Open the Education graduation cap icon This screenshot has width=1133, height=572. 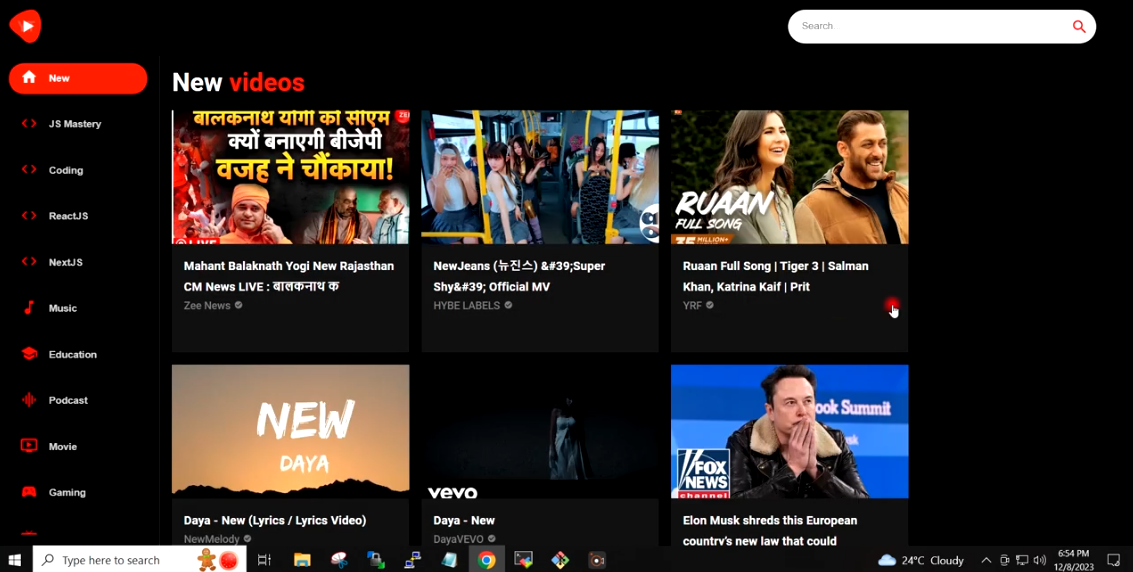point(29,354)
